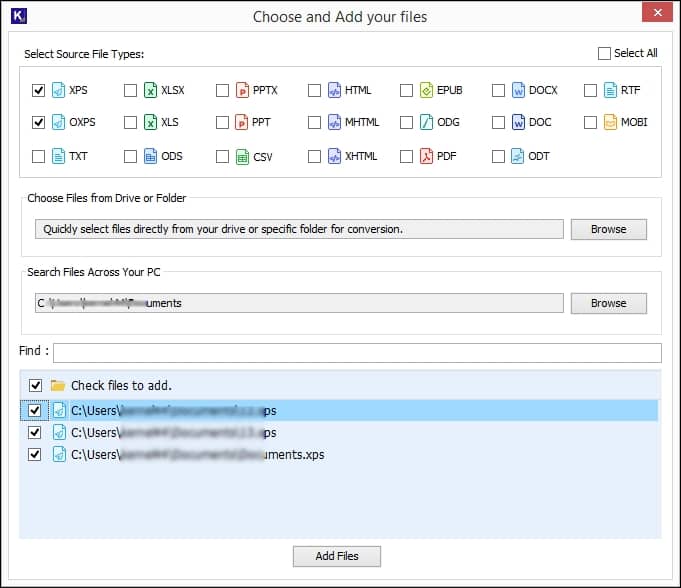Click the DOCX document icon

click(x=518, y=90)
